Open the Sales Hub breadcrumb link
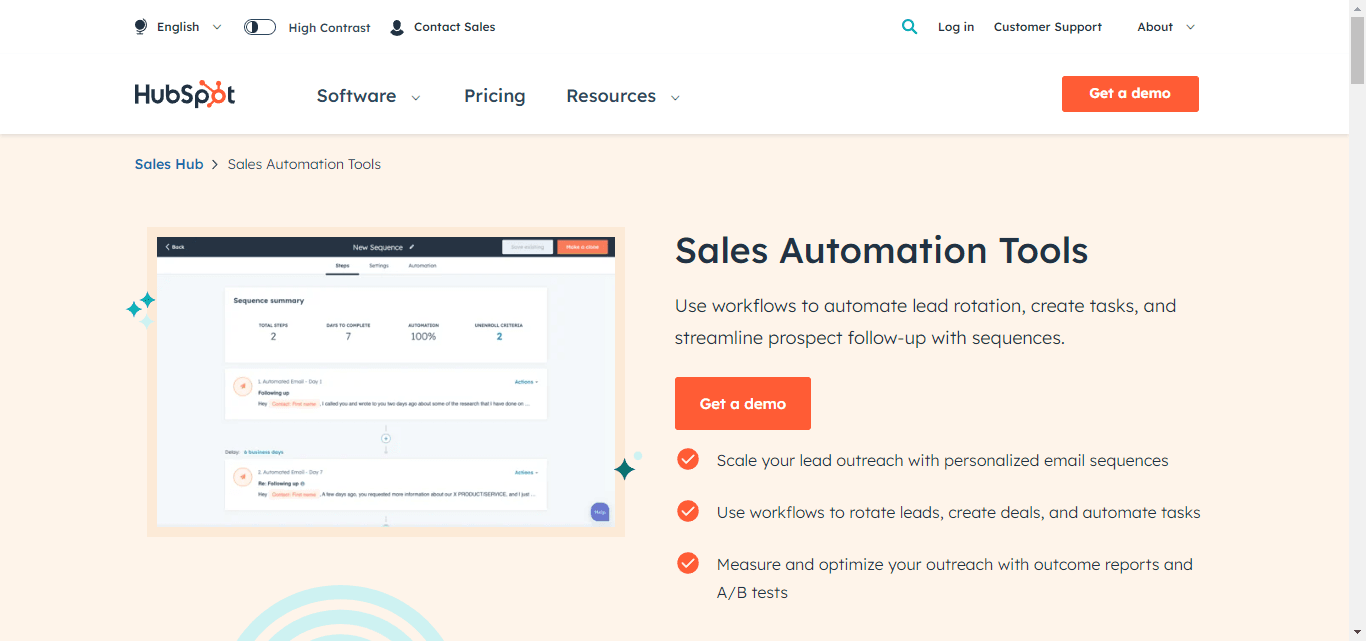 [x=168, y=163]
